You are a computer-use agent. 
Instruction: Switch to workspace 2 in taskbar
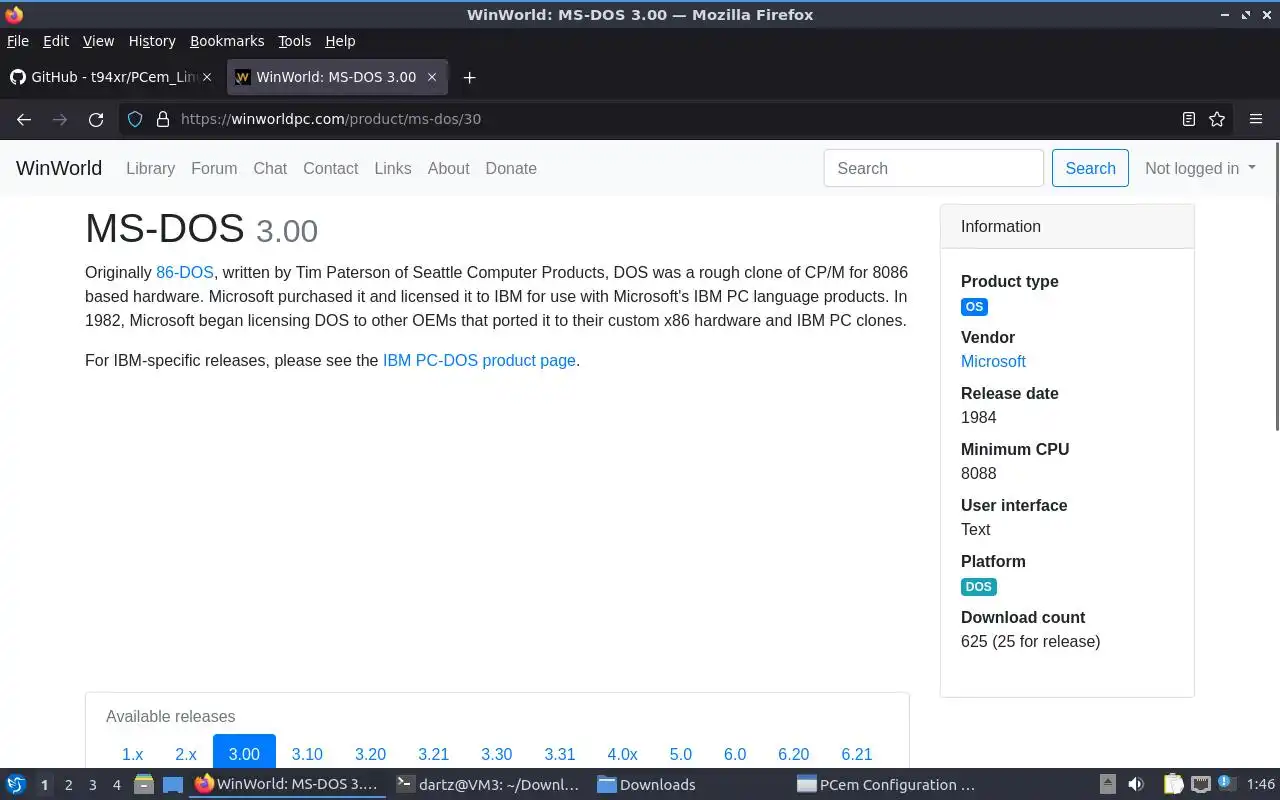[68, 785]
